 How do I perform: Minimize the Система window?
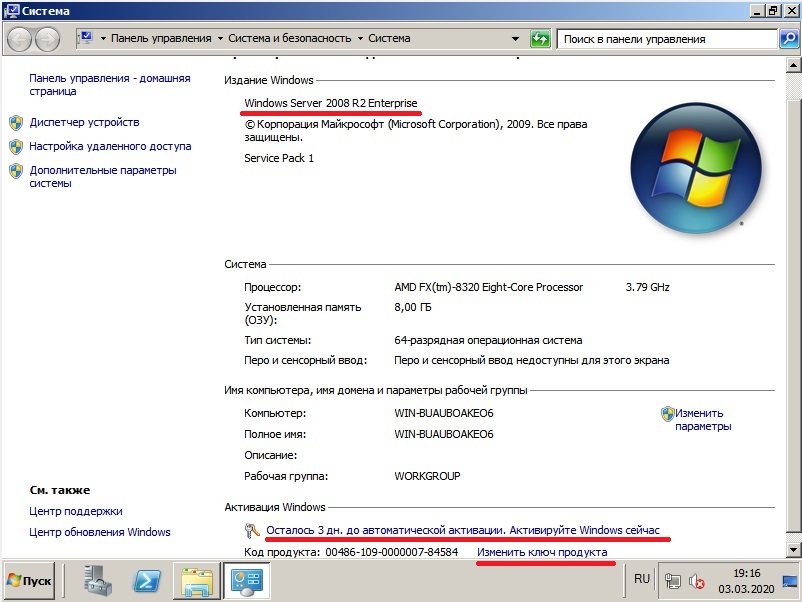coord(758,11)
